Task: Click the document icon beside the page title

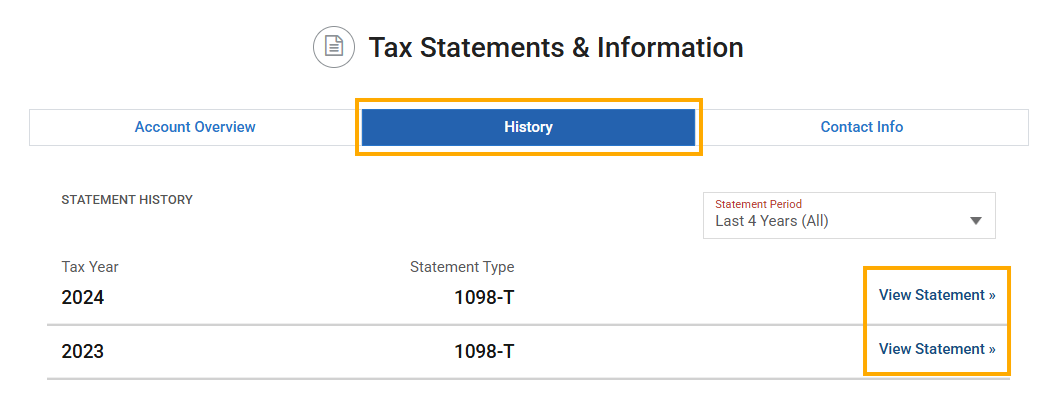Action: (334, 47)
